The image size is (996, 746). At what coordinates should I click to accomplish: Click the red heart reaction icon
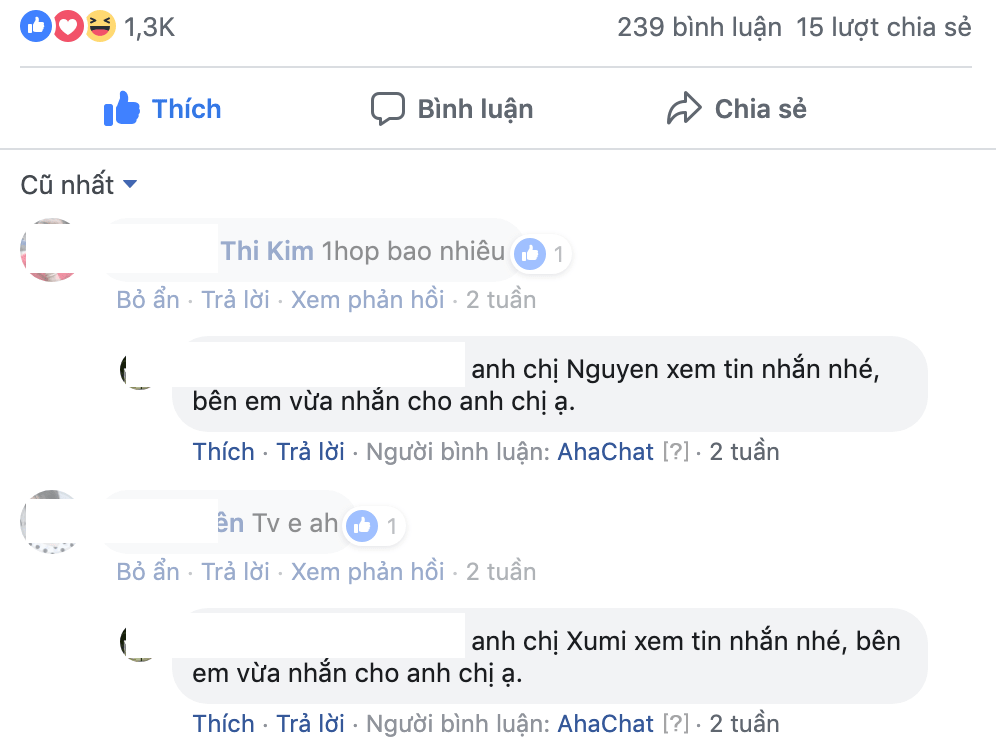coord(68,26)
